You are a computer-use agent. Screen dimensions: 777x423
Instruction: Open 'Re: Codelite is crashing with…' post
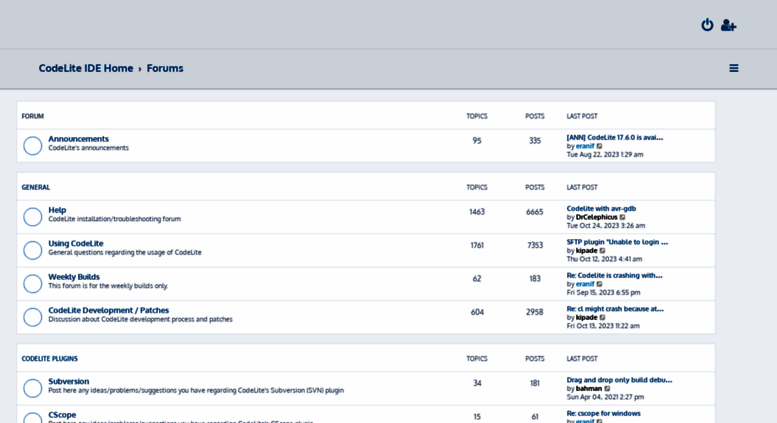(x=614, y=275)
